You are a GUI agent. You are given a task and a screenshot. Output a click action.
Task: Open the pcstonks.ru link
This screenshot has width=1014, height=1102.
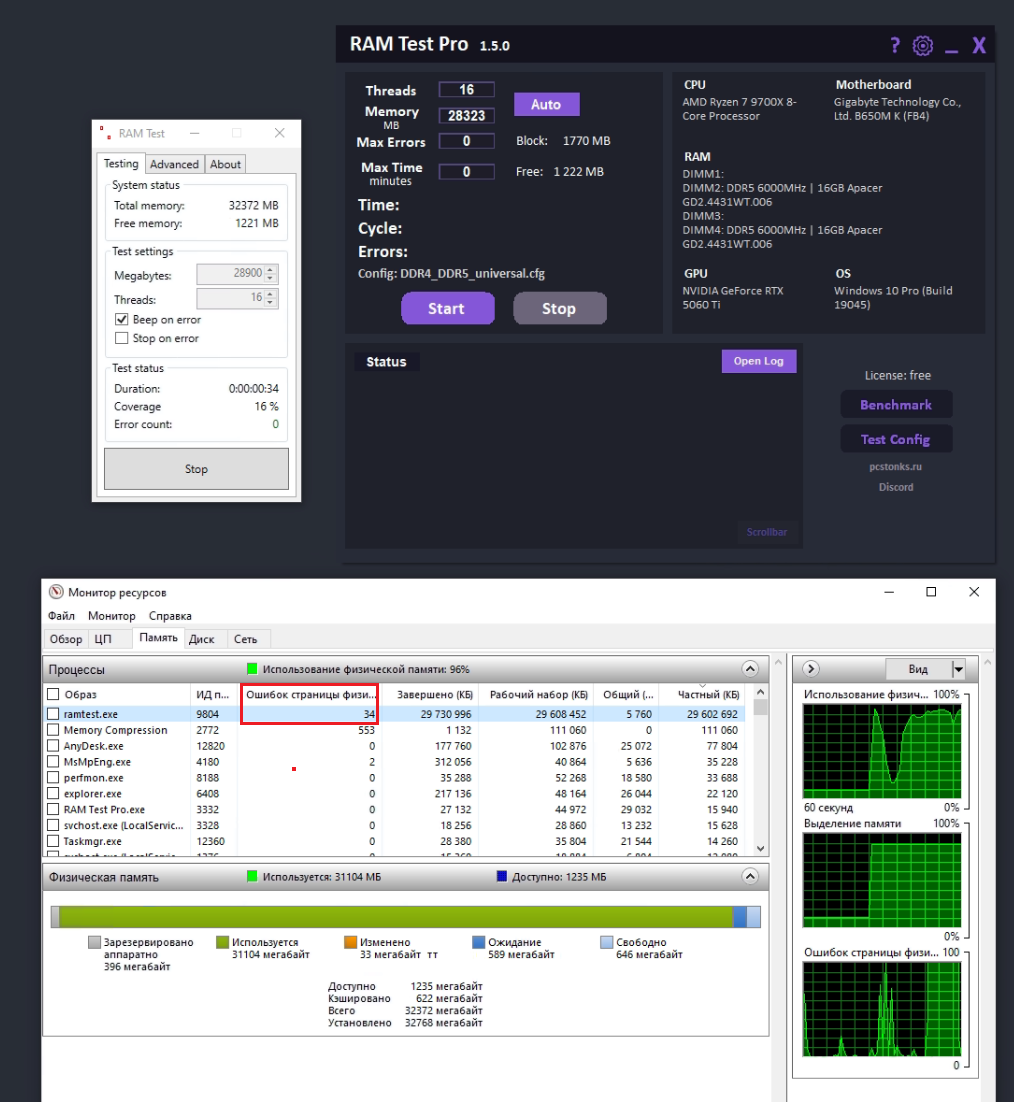click(x=895, y=467)
